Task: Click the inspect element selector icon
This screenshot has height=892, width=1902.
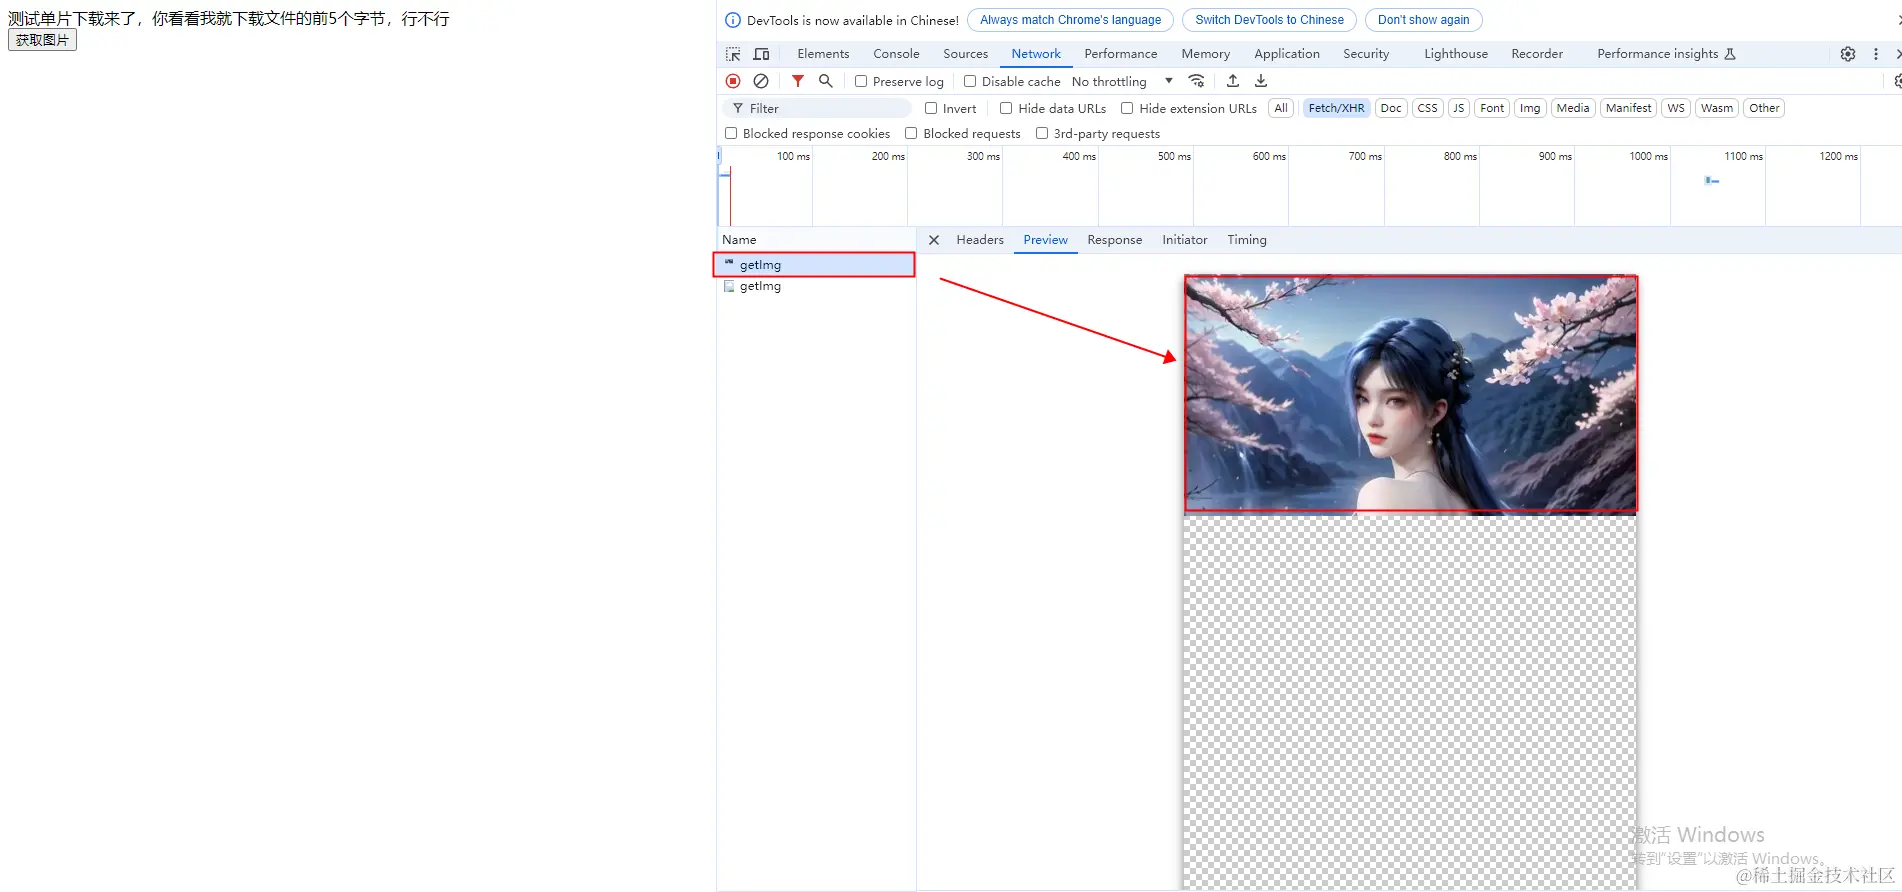Action: pos(733,54)
